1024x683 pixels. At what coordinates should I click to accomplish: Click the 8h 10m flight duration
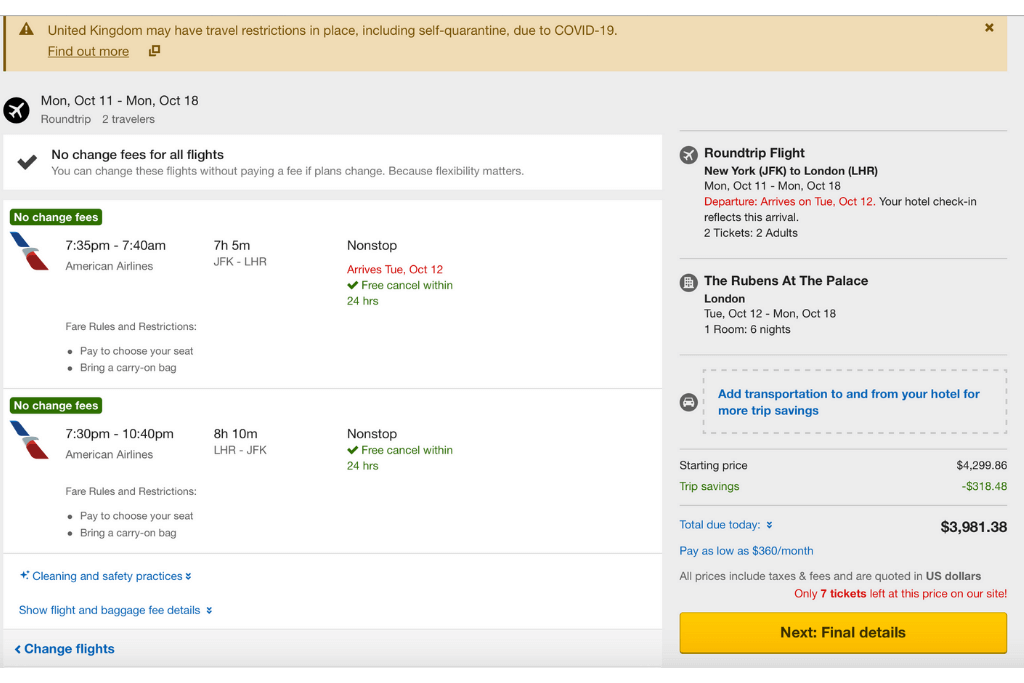pyautogui.click(x=236, y=434)
